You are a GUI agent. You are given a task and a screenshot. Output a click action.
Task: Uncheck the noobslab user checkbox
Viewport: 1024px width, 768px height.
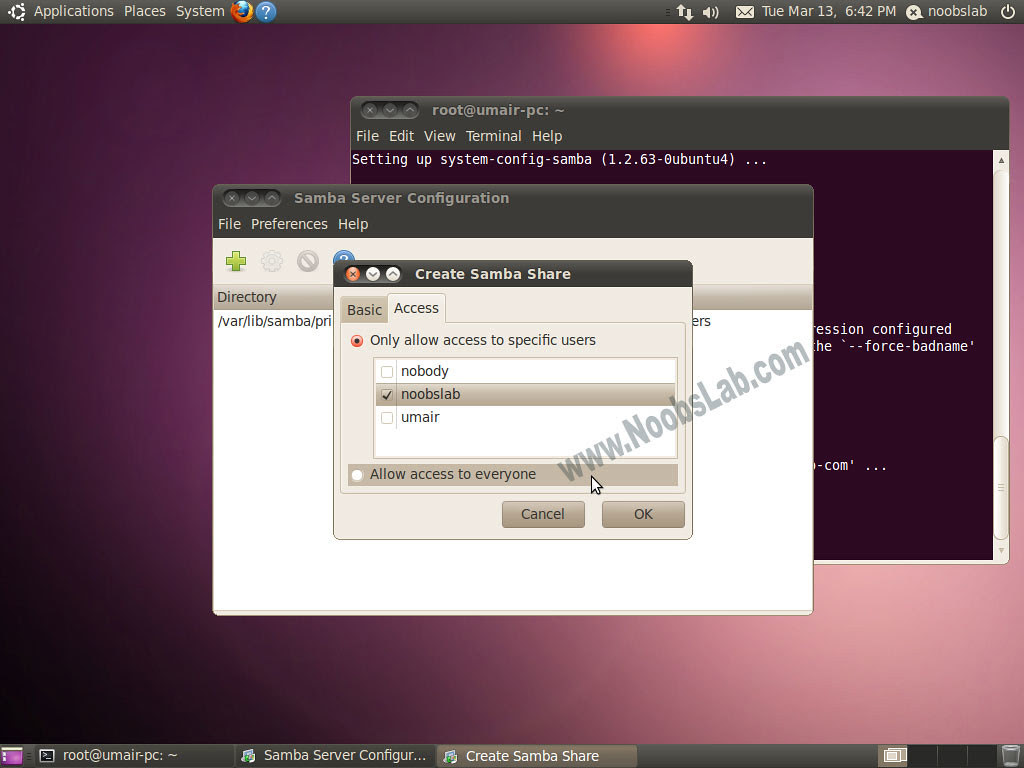coord(387,394)
